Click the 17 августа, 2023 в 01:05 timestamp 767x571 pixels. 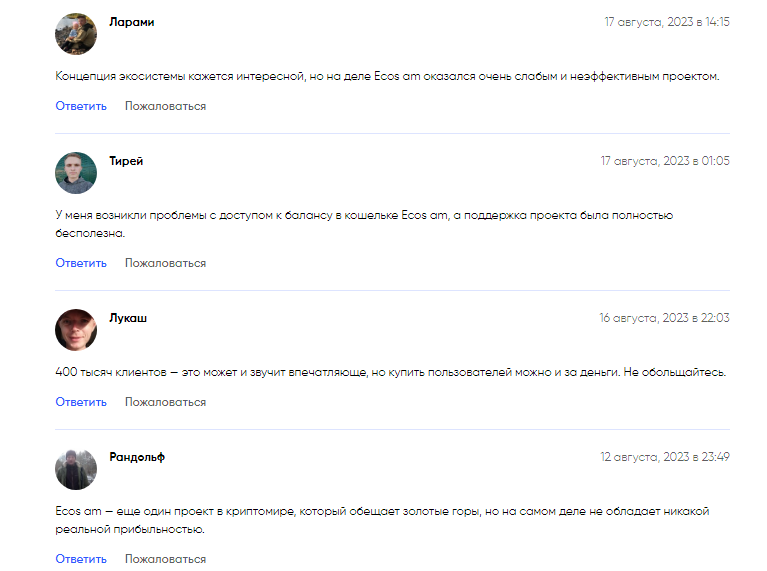(x=665, y=161)
